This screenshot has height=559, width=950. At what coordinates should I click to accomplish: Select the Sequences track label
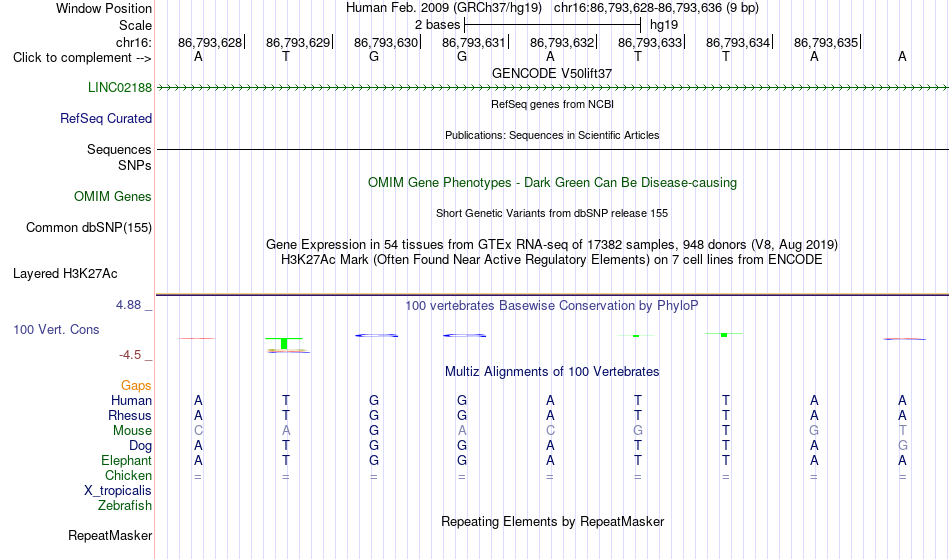pyautogui.click(x=119, y=149)
